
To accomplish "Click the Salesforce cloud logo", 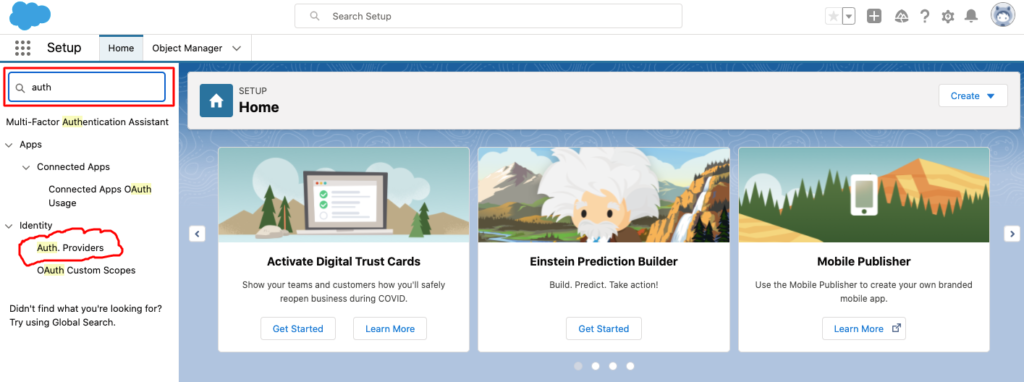I will pyautogui.click(x=30, y=16).
